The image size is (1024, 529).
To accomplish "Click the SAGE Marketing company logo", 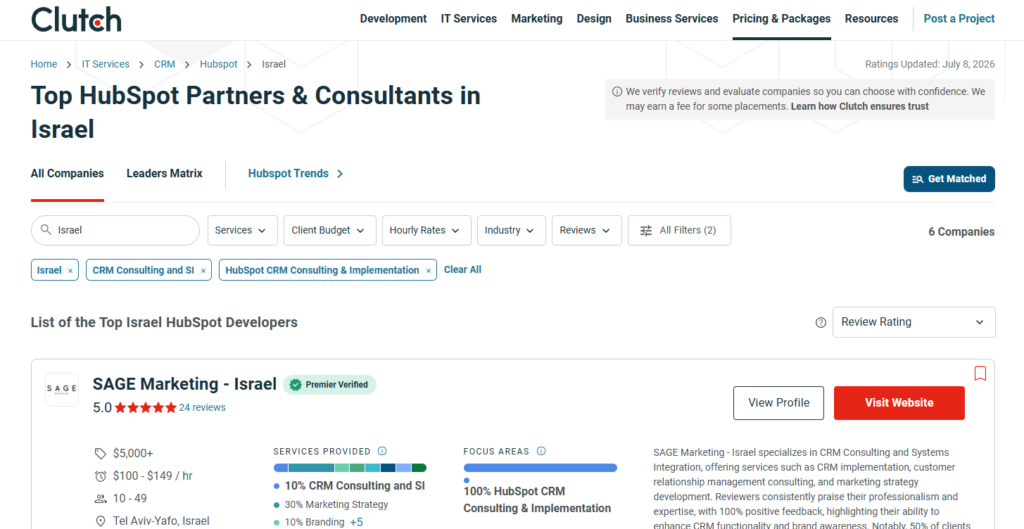I will [61, 390].
